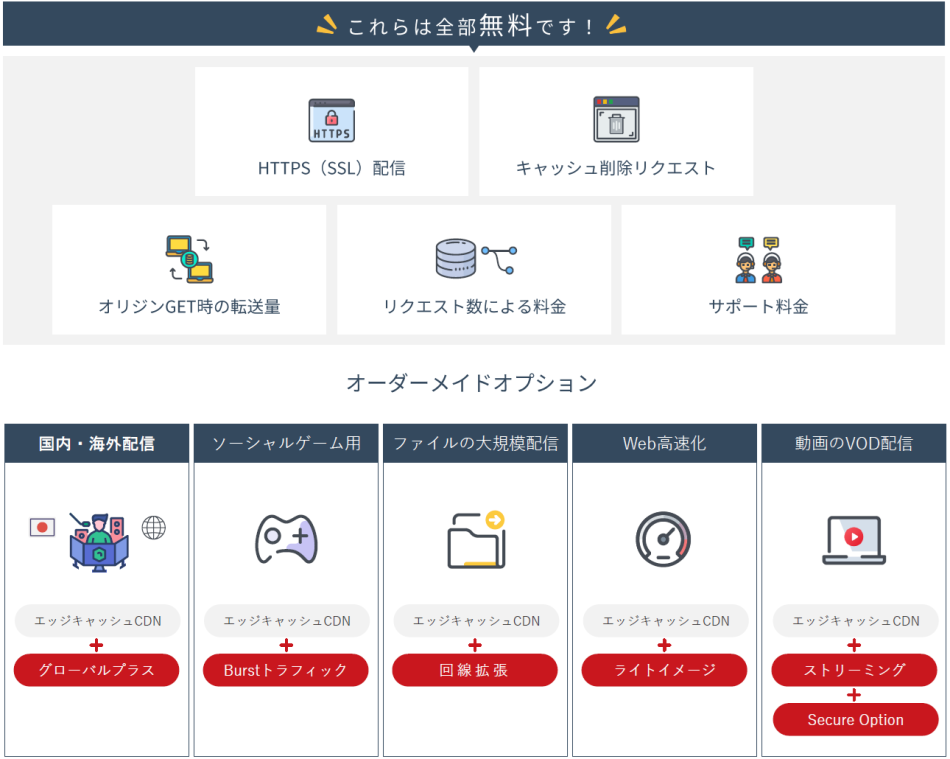Viewport: 950px width, 759px height.
Task: Click the folder with arrow icon
Action: (x=476, y=540)
